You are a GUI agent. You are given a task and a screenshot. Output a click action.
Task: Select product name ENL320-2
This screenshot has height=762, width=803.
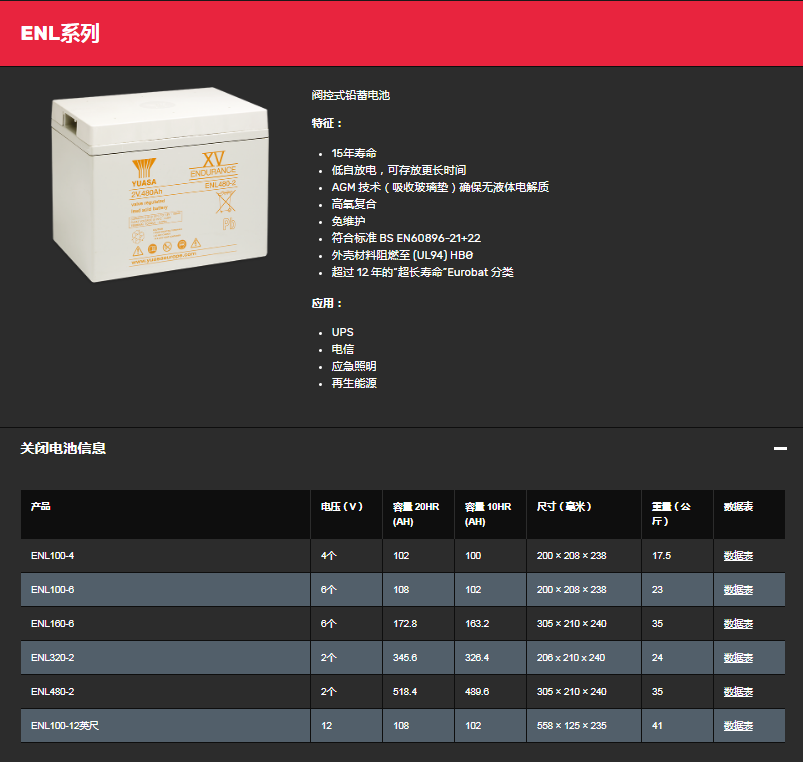click(52, 658)
